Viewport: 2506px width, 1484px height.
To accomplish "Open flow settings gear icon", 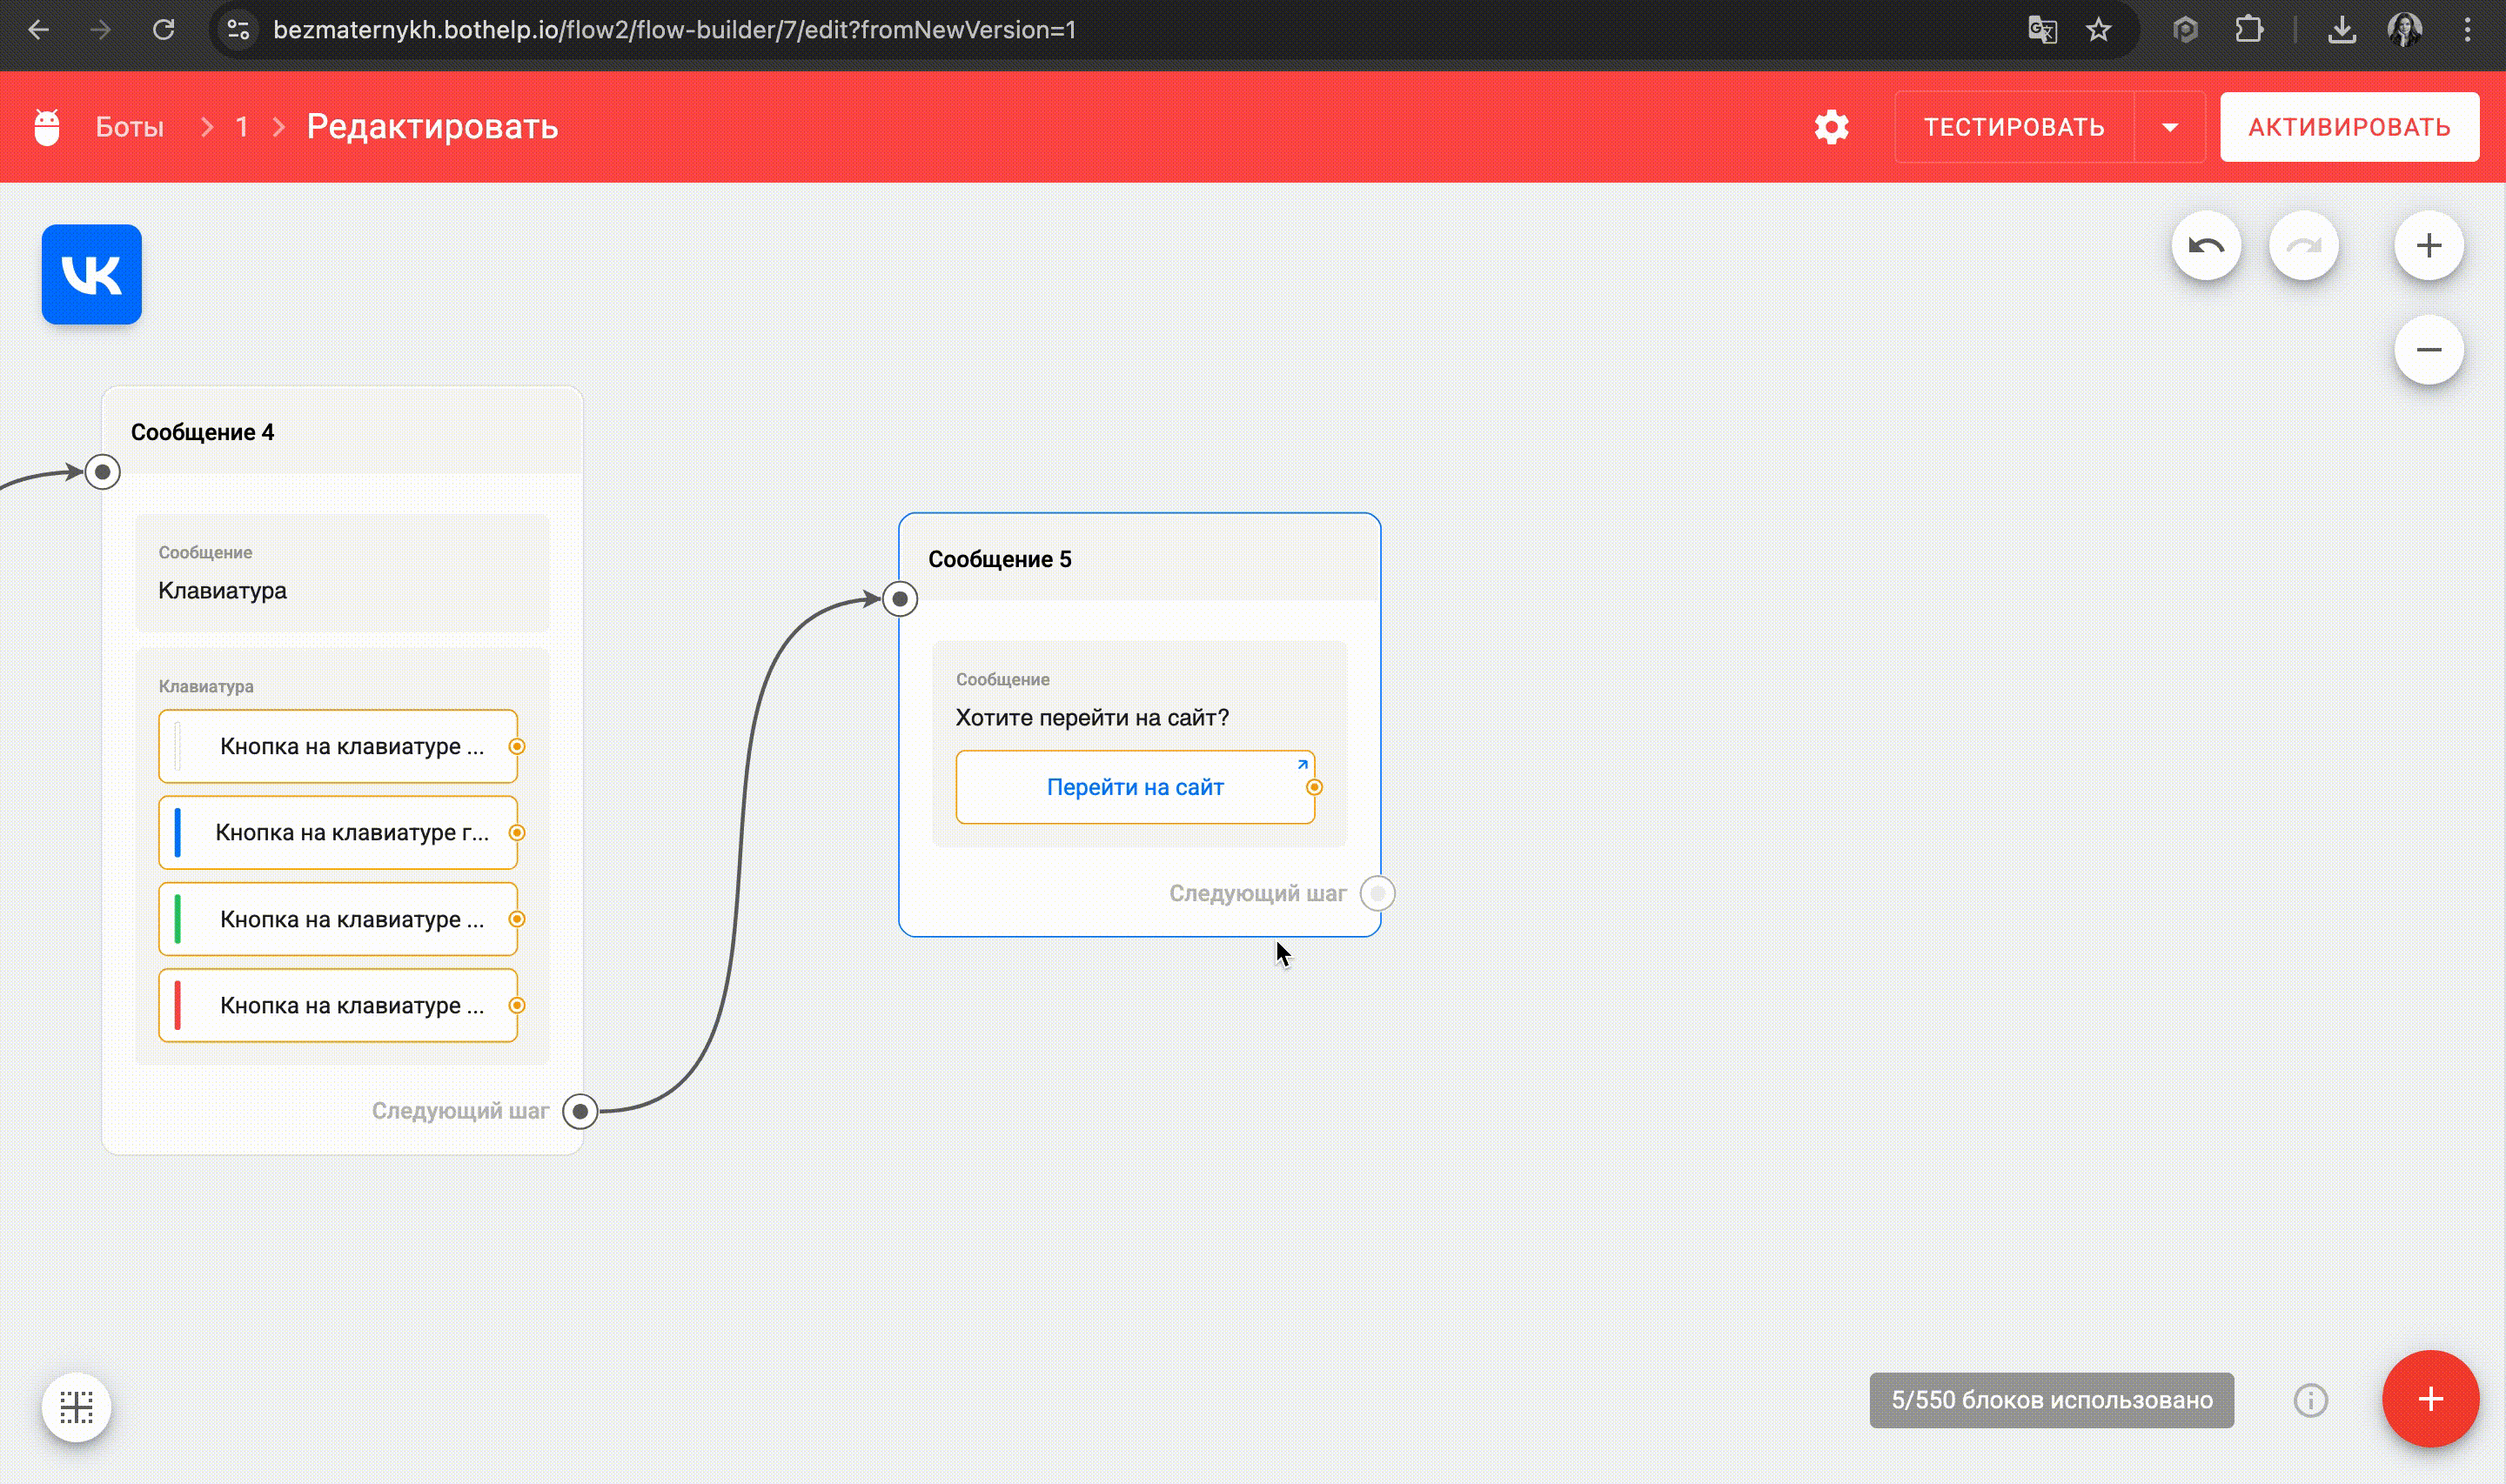I will point(1831,127).
